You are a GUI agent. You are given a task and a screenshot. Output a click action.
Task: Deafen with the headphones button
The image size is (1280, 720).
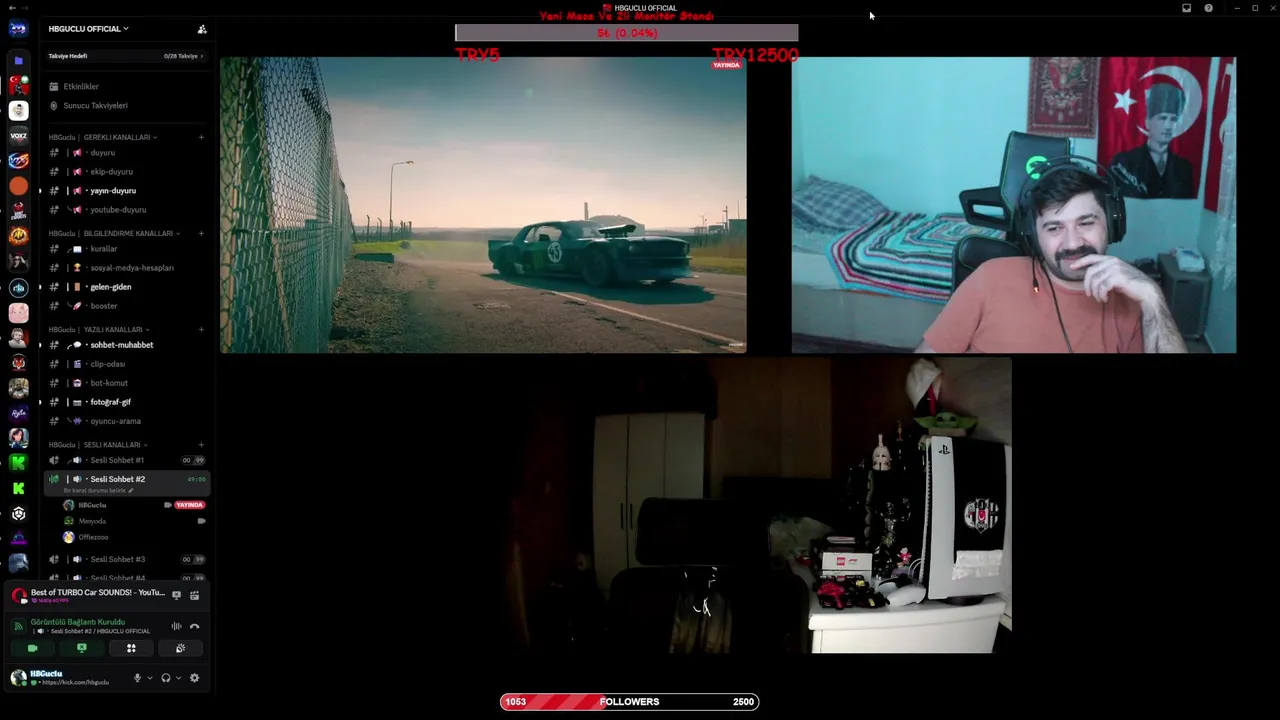[x=165, y=678]
